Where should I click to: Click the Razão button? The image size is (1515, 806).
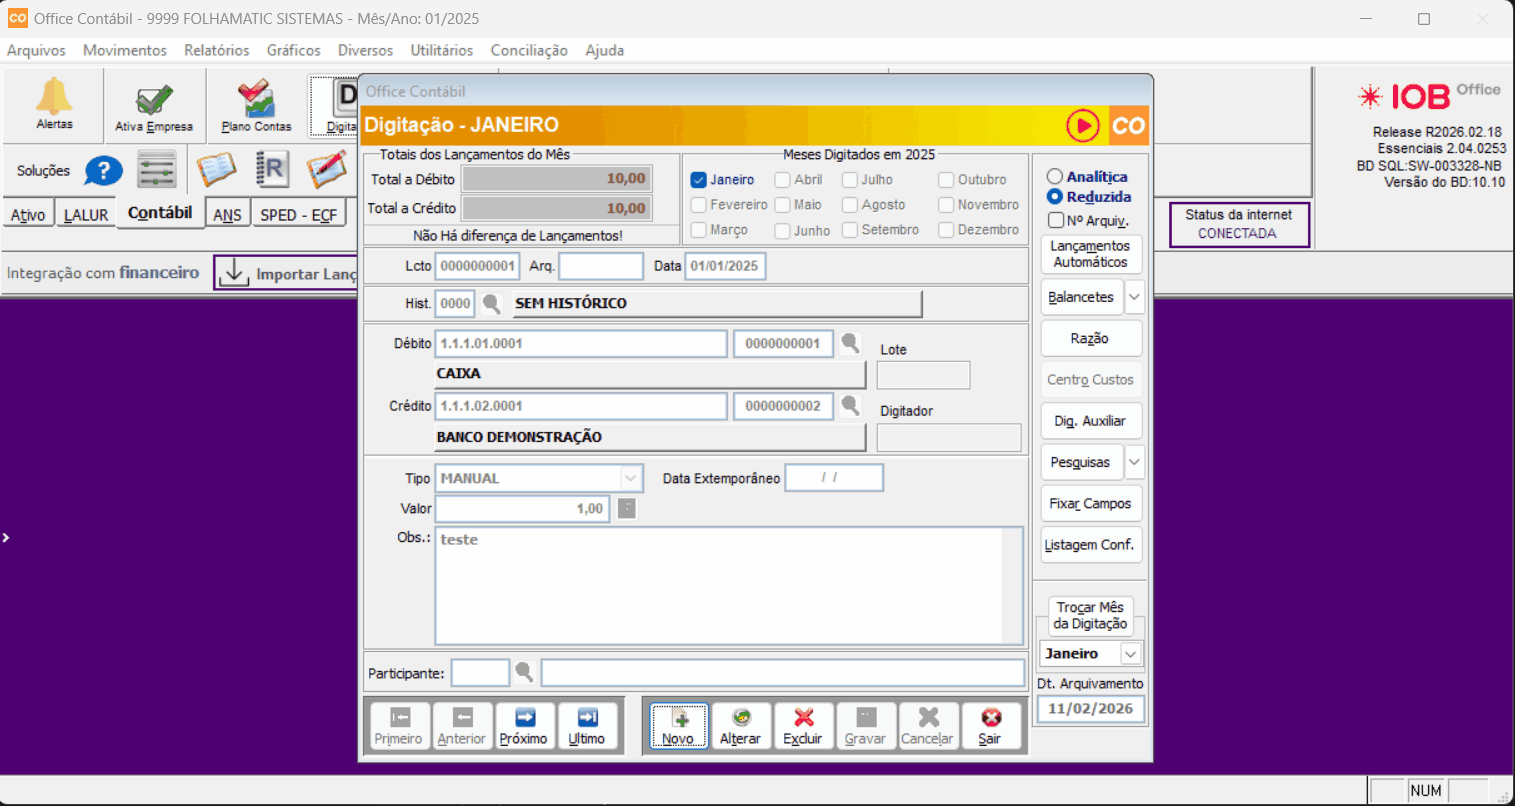pos(1090,338)
